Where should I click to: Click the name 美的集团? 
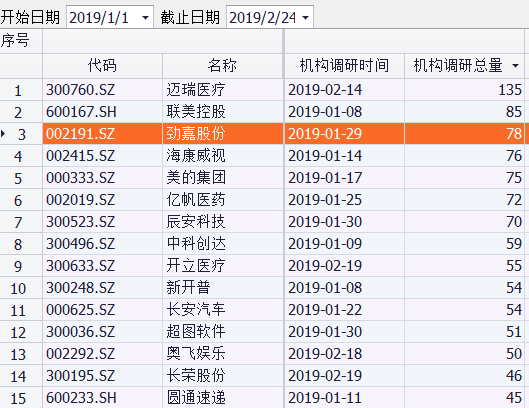pyautogui.click(x=196, y=178)
